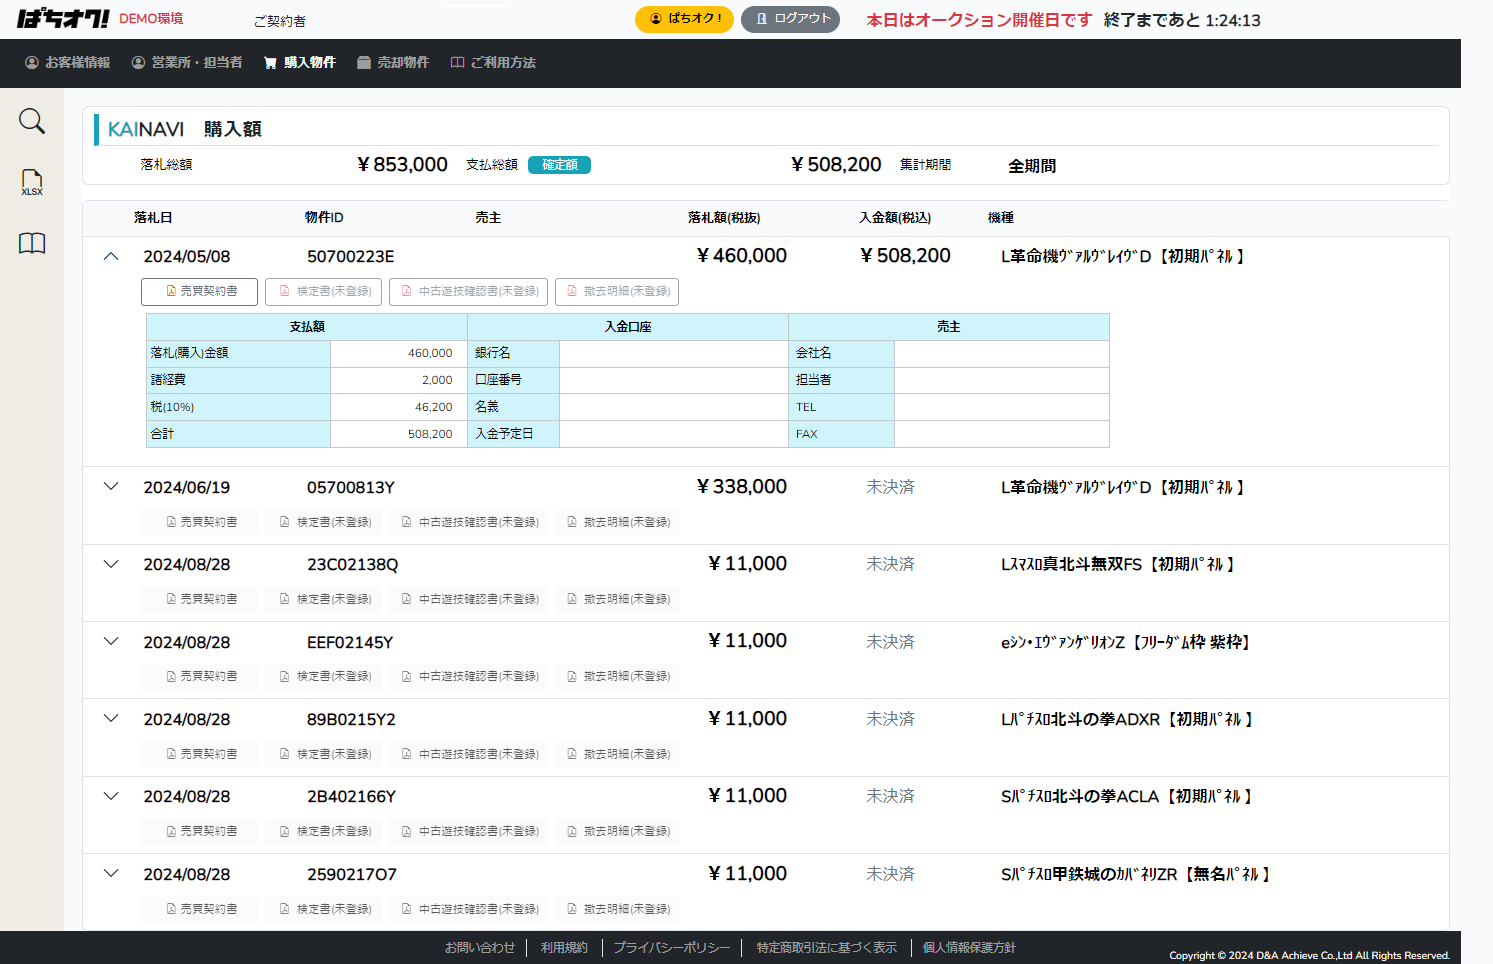
Task: Open the search magnifier in sidebar
Action: click(x=32, y=121)
